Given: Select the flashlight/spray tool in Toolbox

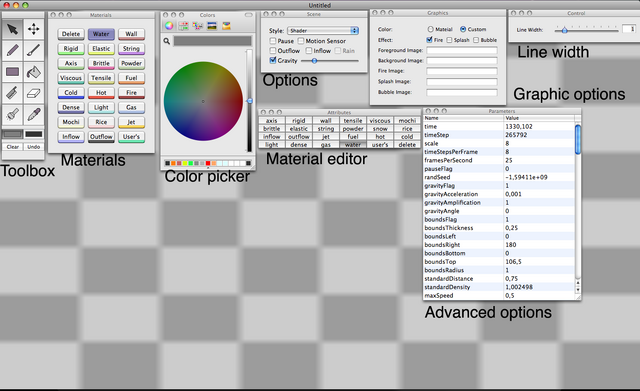Looking at the screenshot, I should click(x=12, y=115).
